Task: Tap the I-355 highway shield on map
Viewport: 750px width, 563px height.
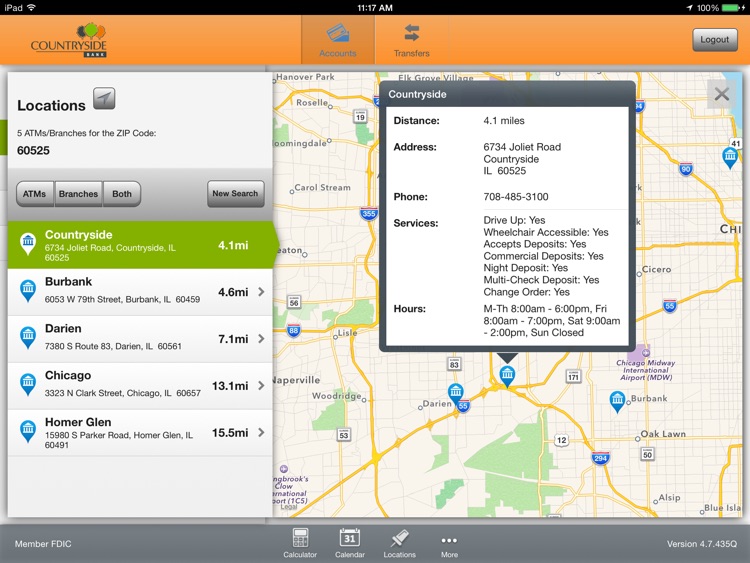Action: point(369,214)
